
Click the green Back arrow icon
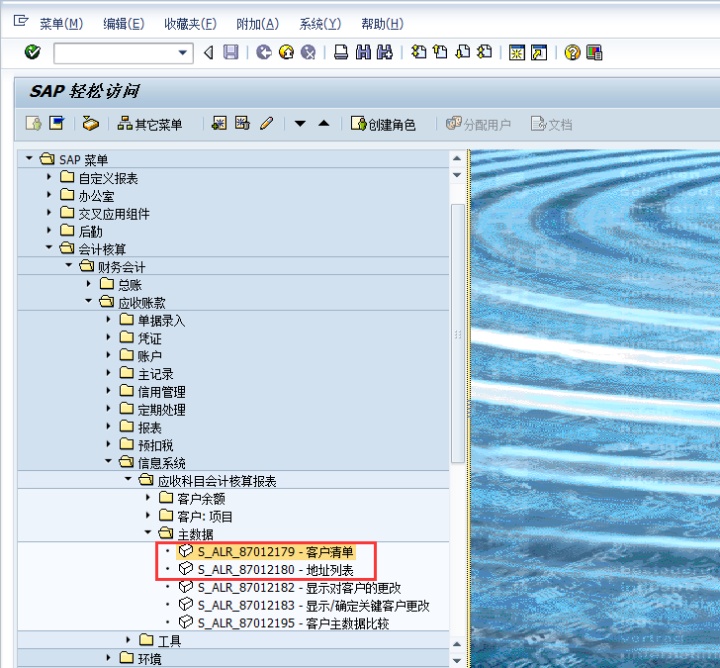[x=264, y=52]
